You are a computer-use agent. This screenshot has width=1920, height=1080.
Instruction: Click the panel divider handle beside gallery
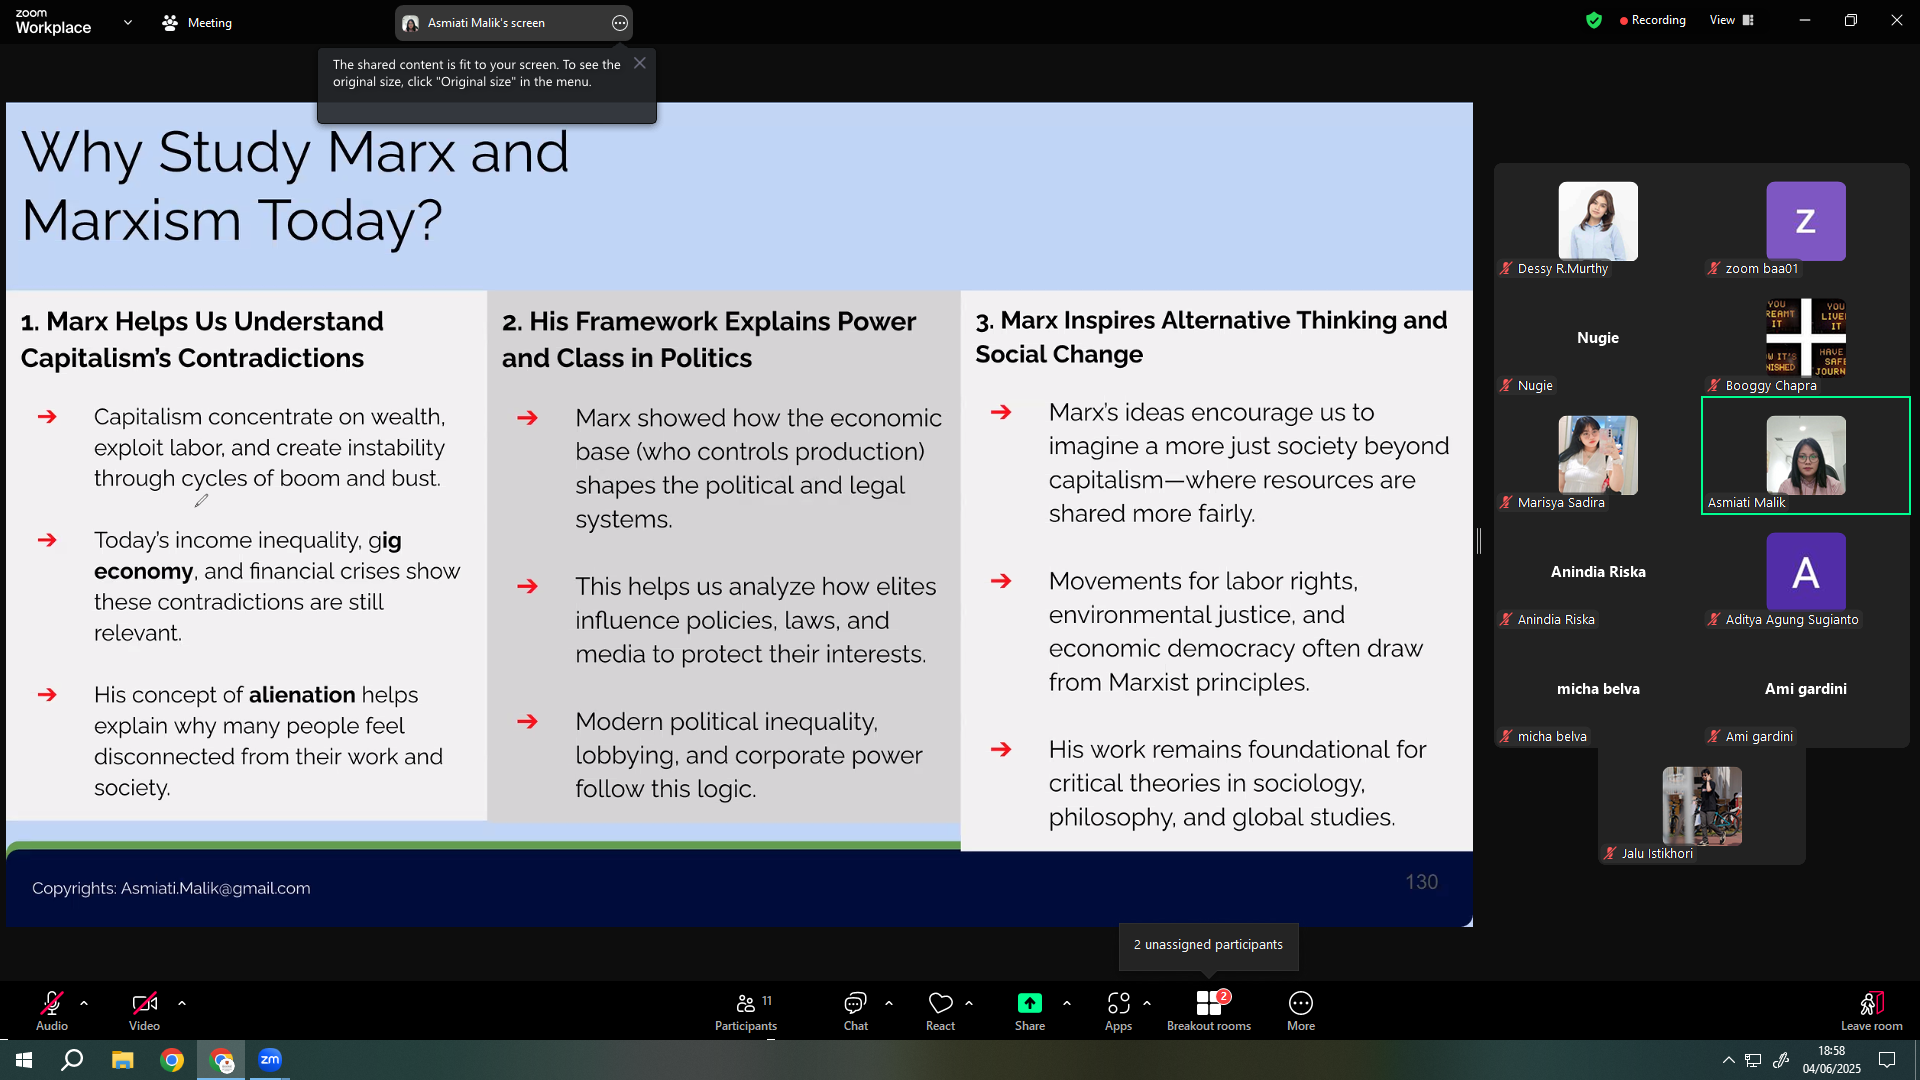[1479, 541]
